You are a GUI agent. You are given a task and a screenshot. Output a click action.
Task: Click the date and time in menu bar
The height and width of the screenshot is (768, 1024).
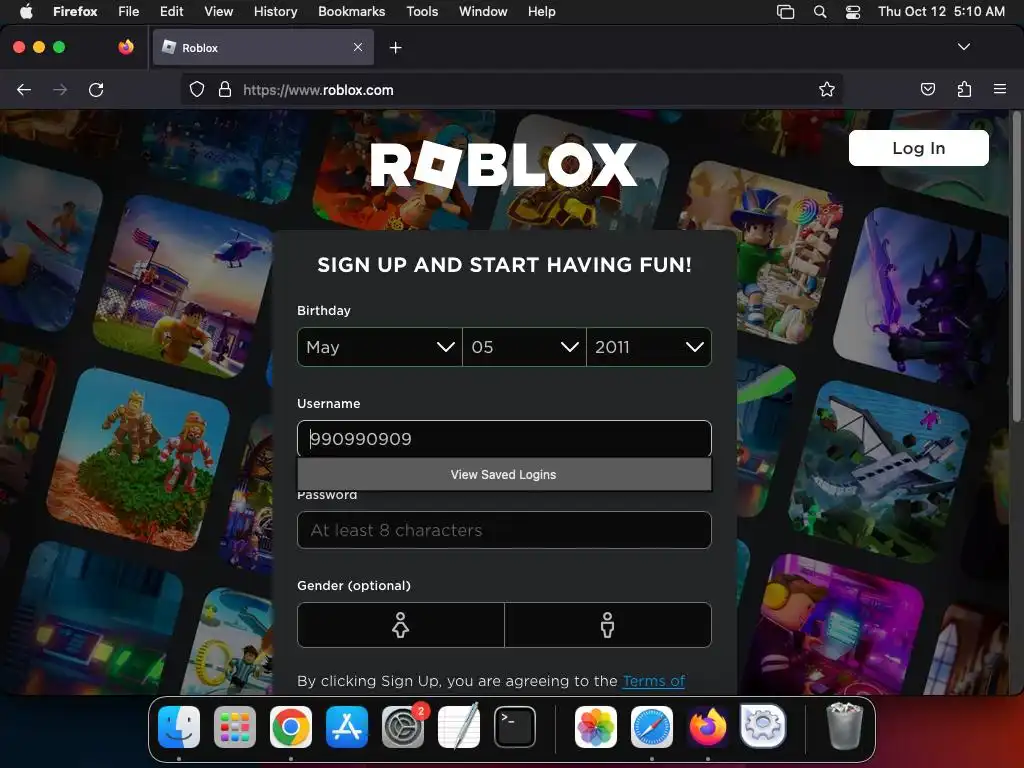941,11
